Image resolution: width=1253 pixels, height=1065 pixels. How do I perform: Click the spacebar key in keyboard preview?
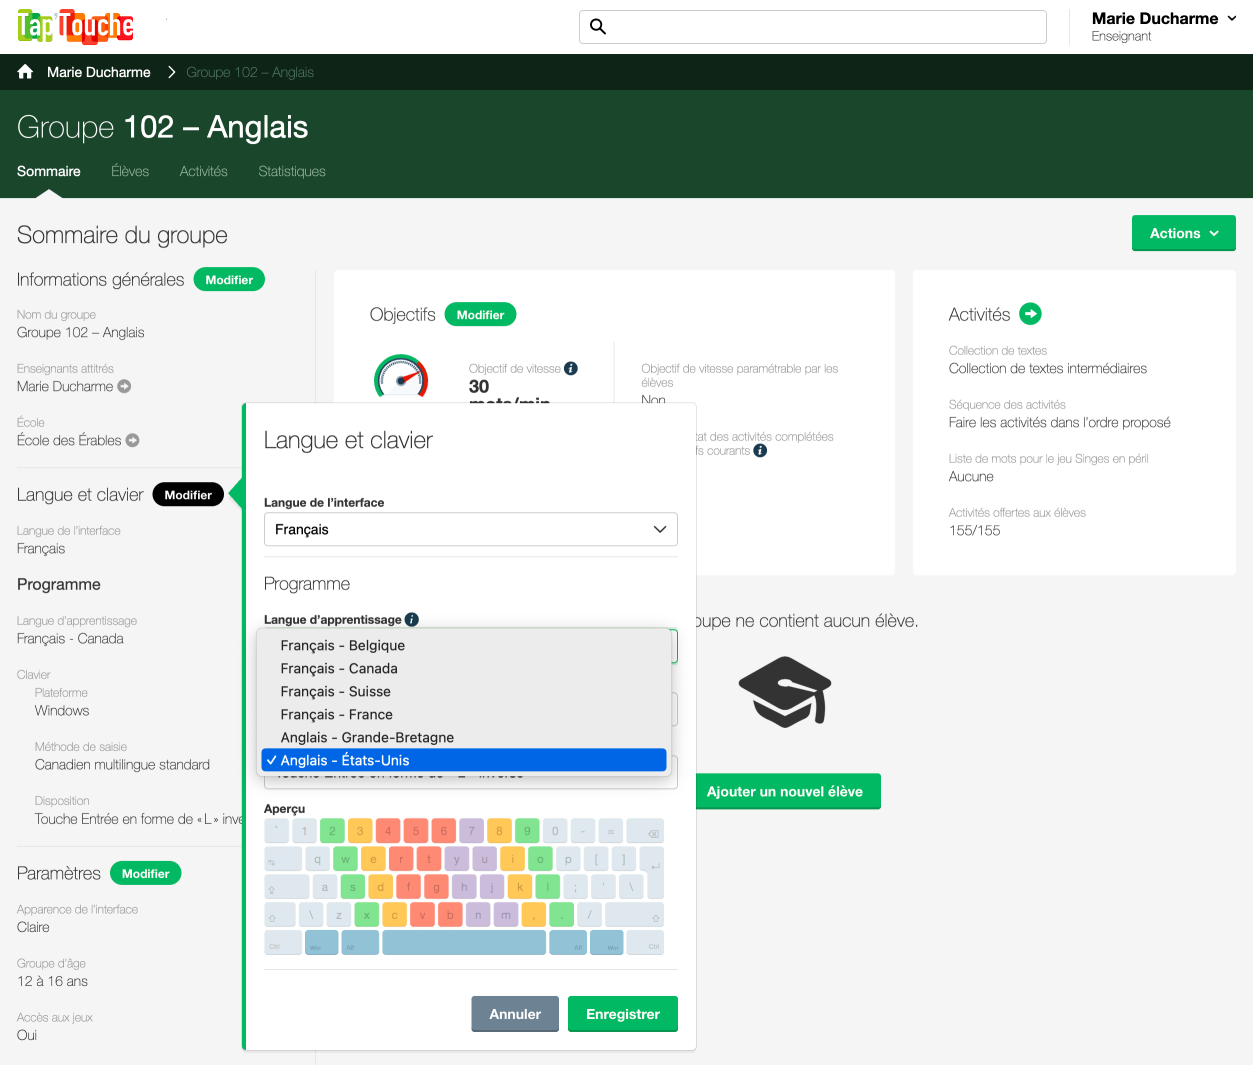[464, 942]
